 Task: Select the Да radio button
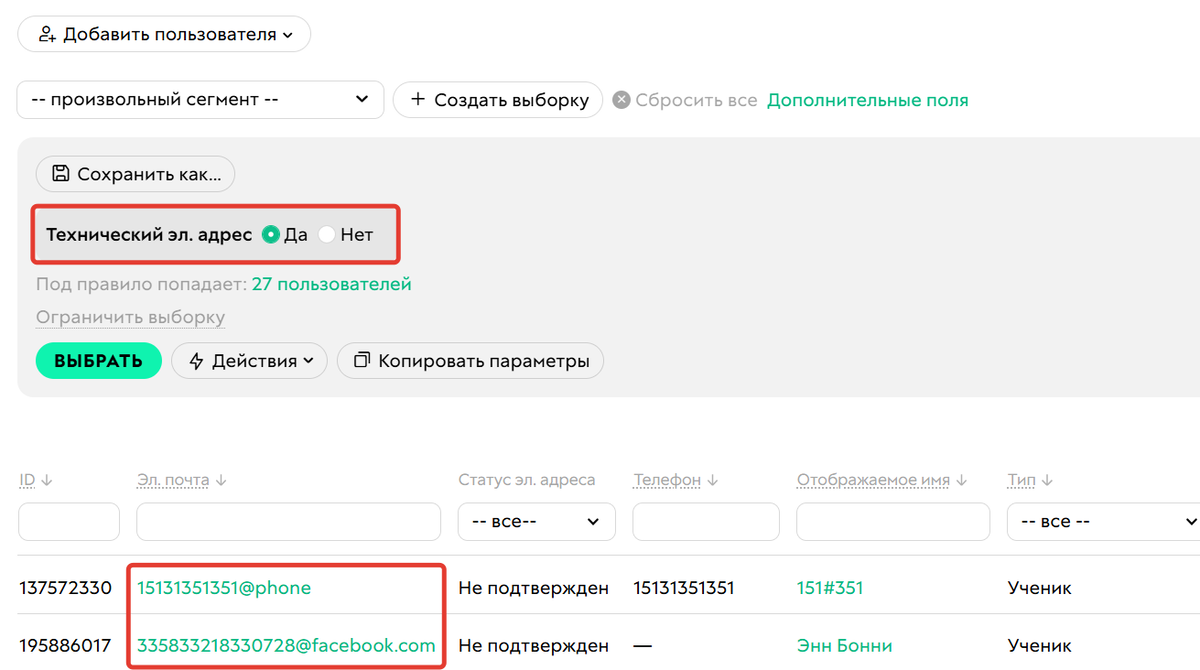(x=270, y=234)
